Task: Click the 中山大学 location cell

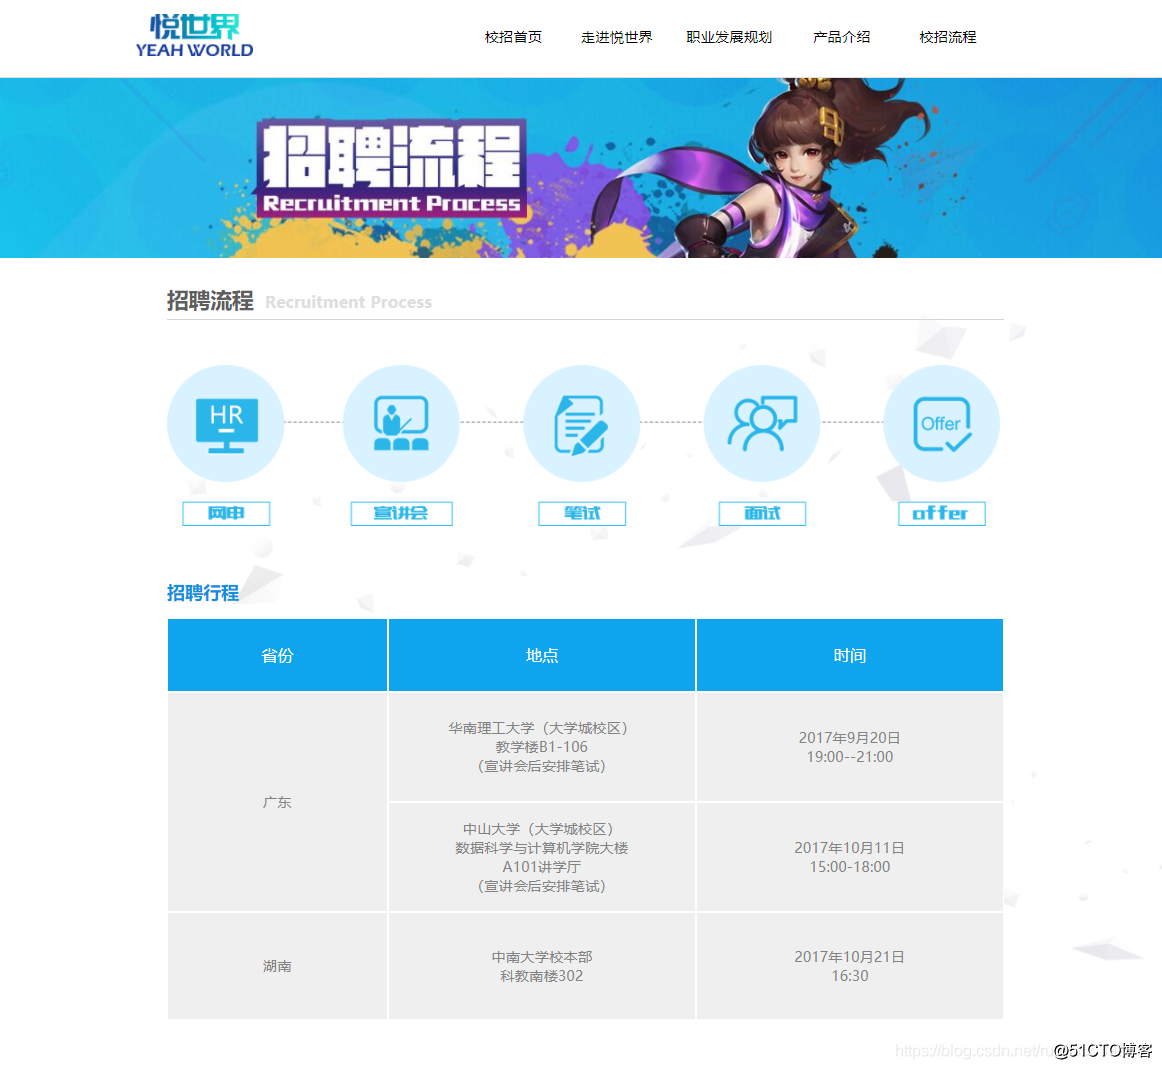Action: pyautogui.click(x=542, y=857)
